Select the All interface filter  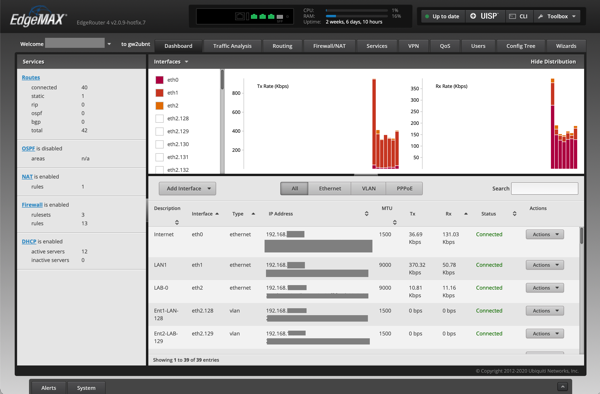click(294, 189)
